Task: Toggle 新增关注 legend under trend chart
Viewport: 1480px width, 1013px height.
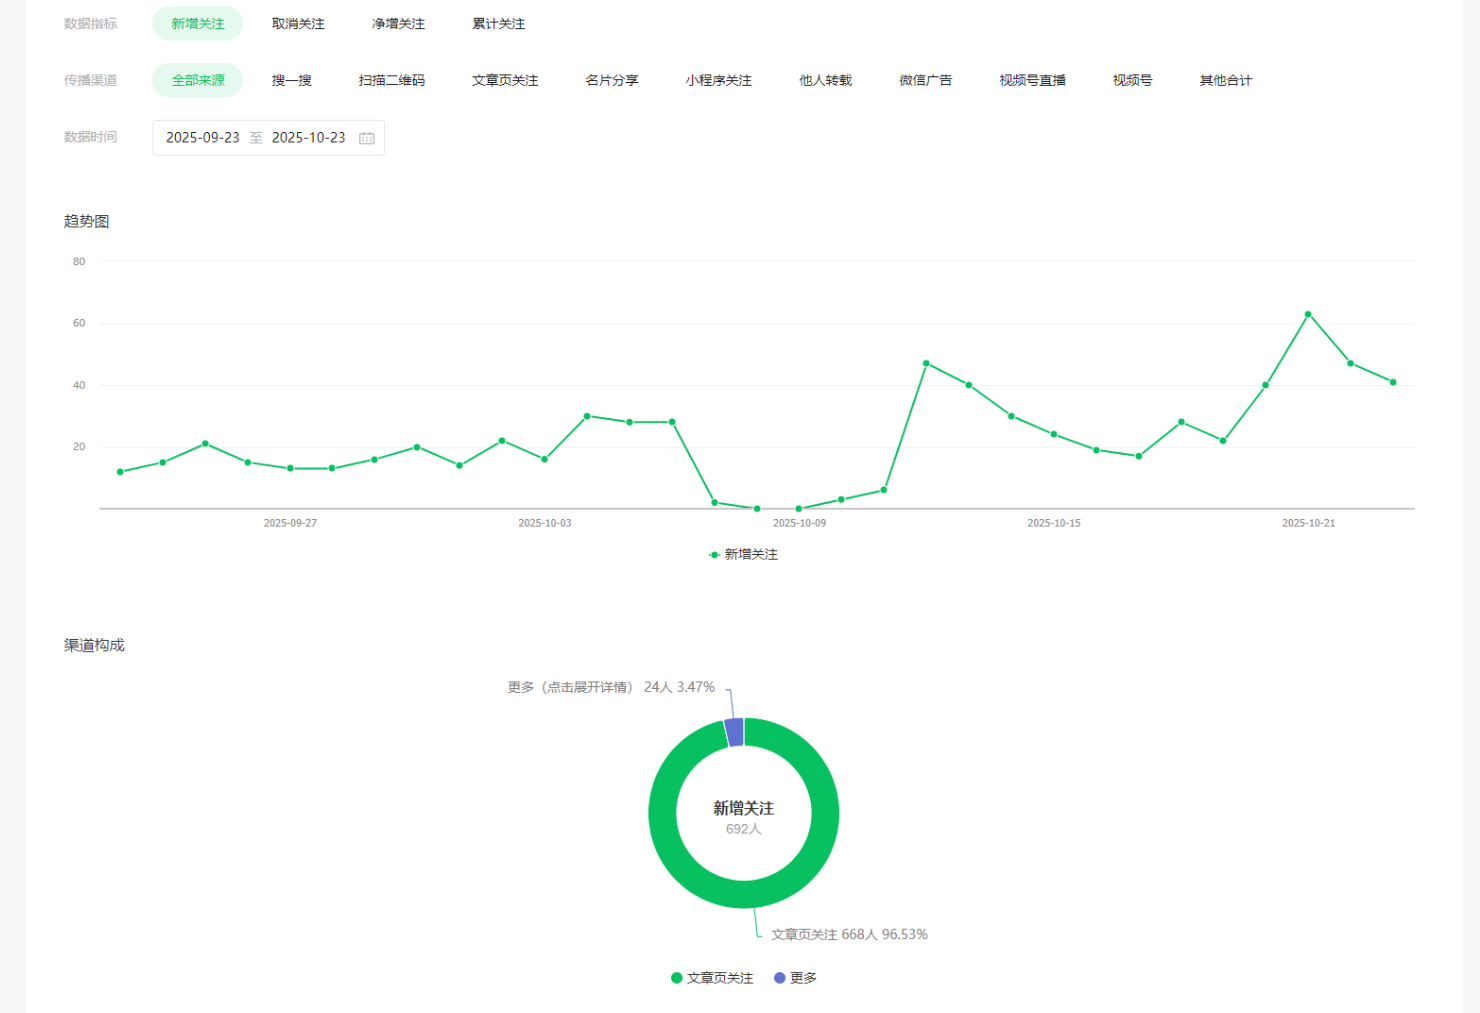Action: click(743, 554)
